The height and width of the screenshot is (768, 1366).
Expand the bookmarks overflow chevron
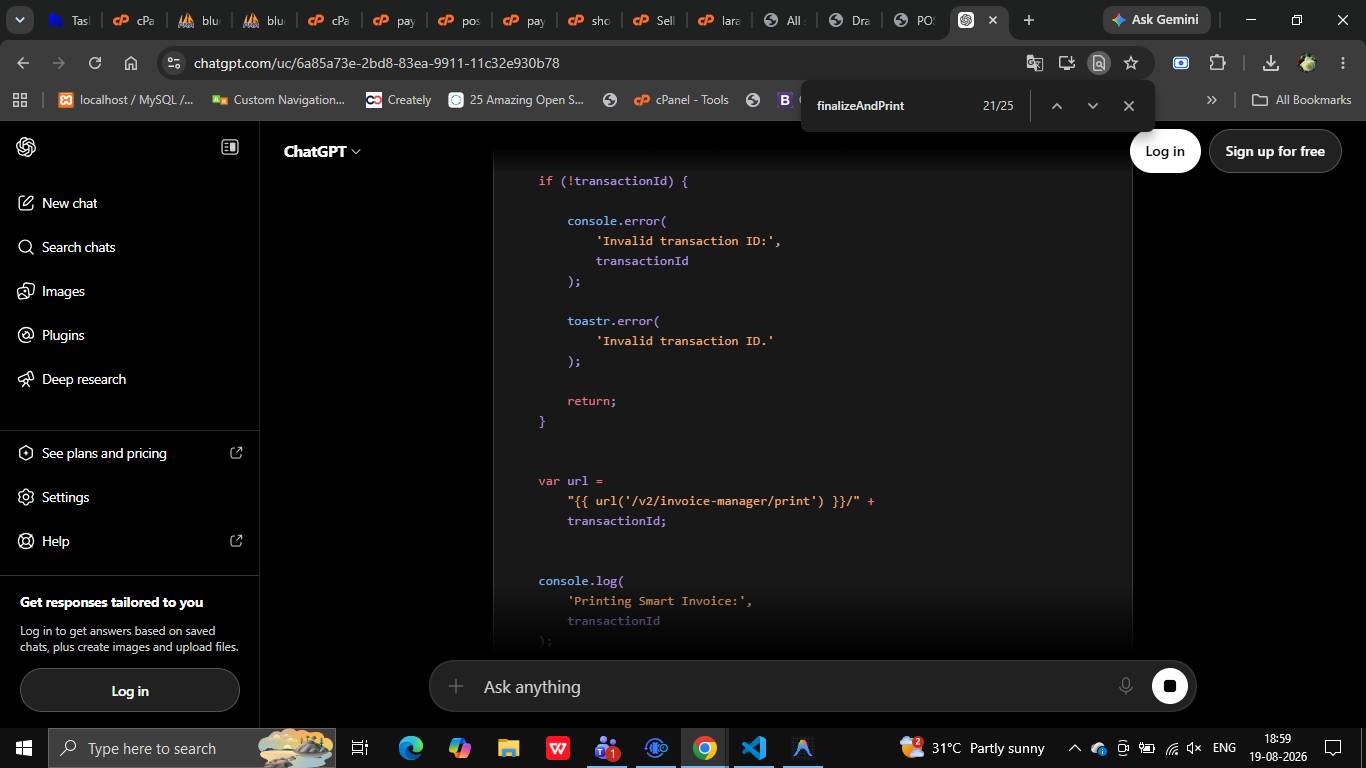click(x=1212, y=100)
